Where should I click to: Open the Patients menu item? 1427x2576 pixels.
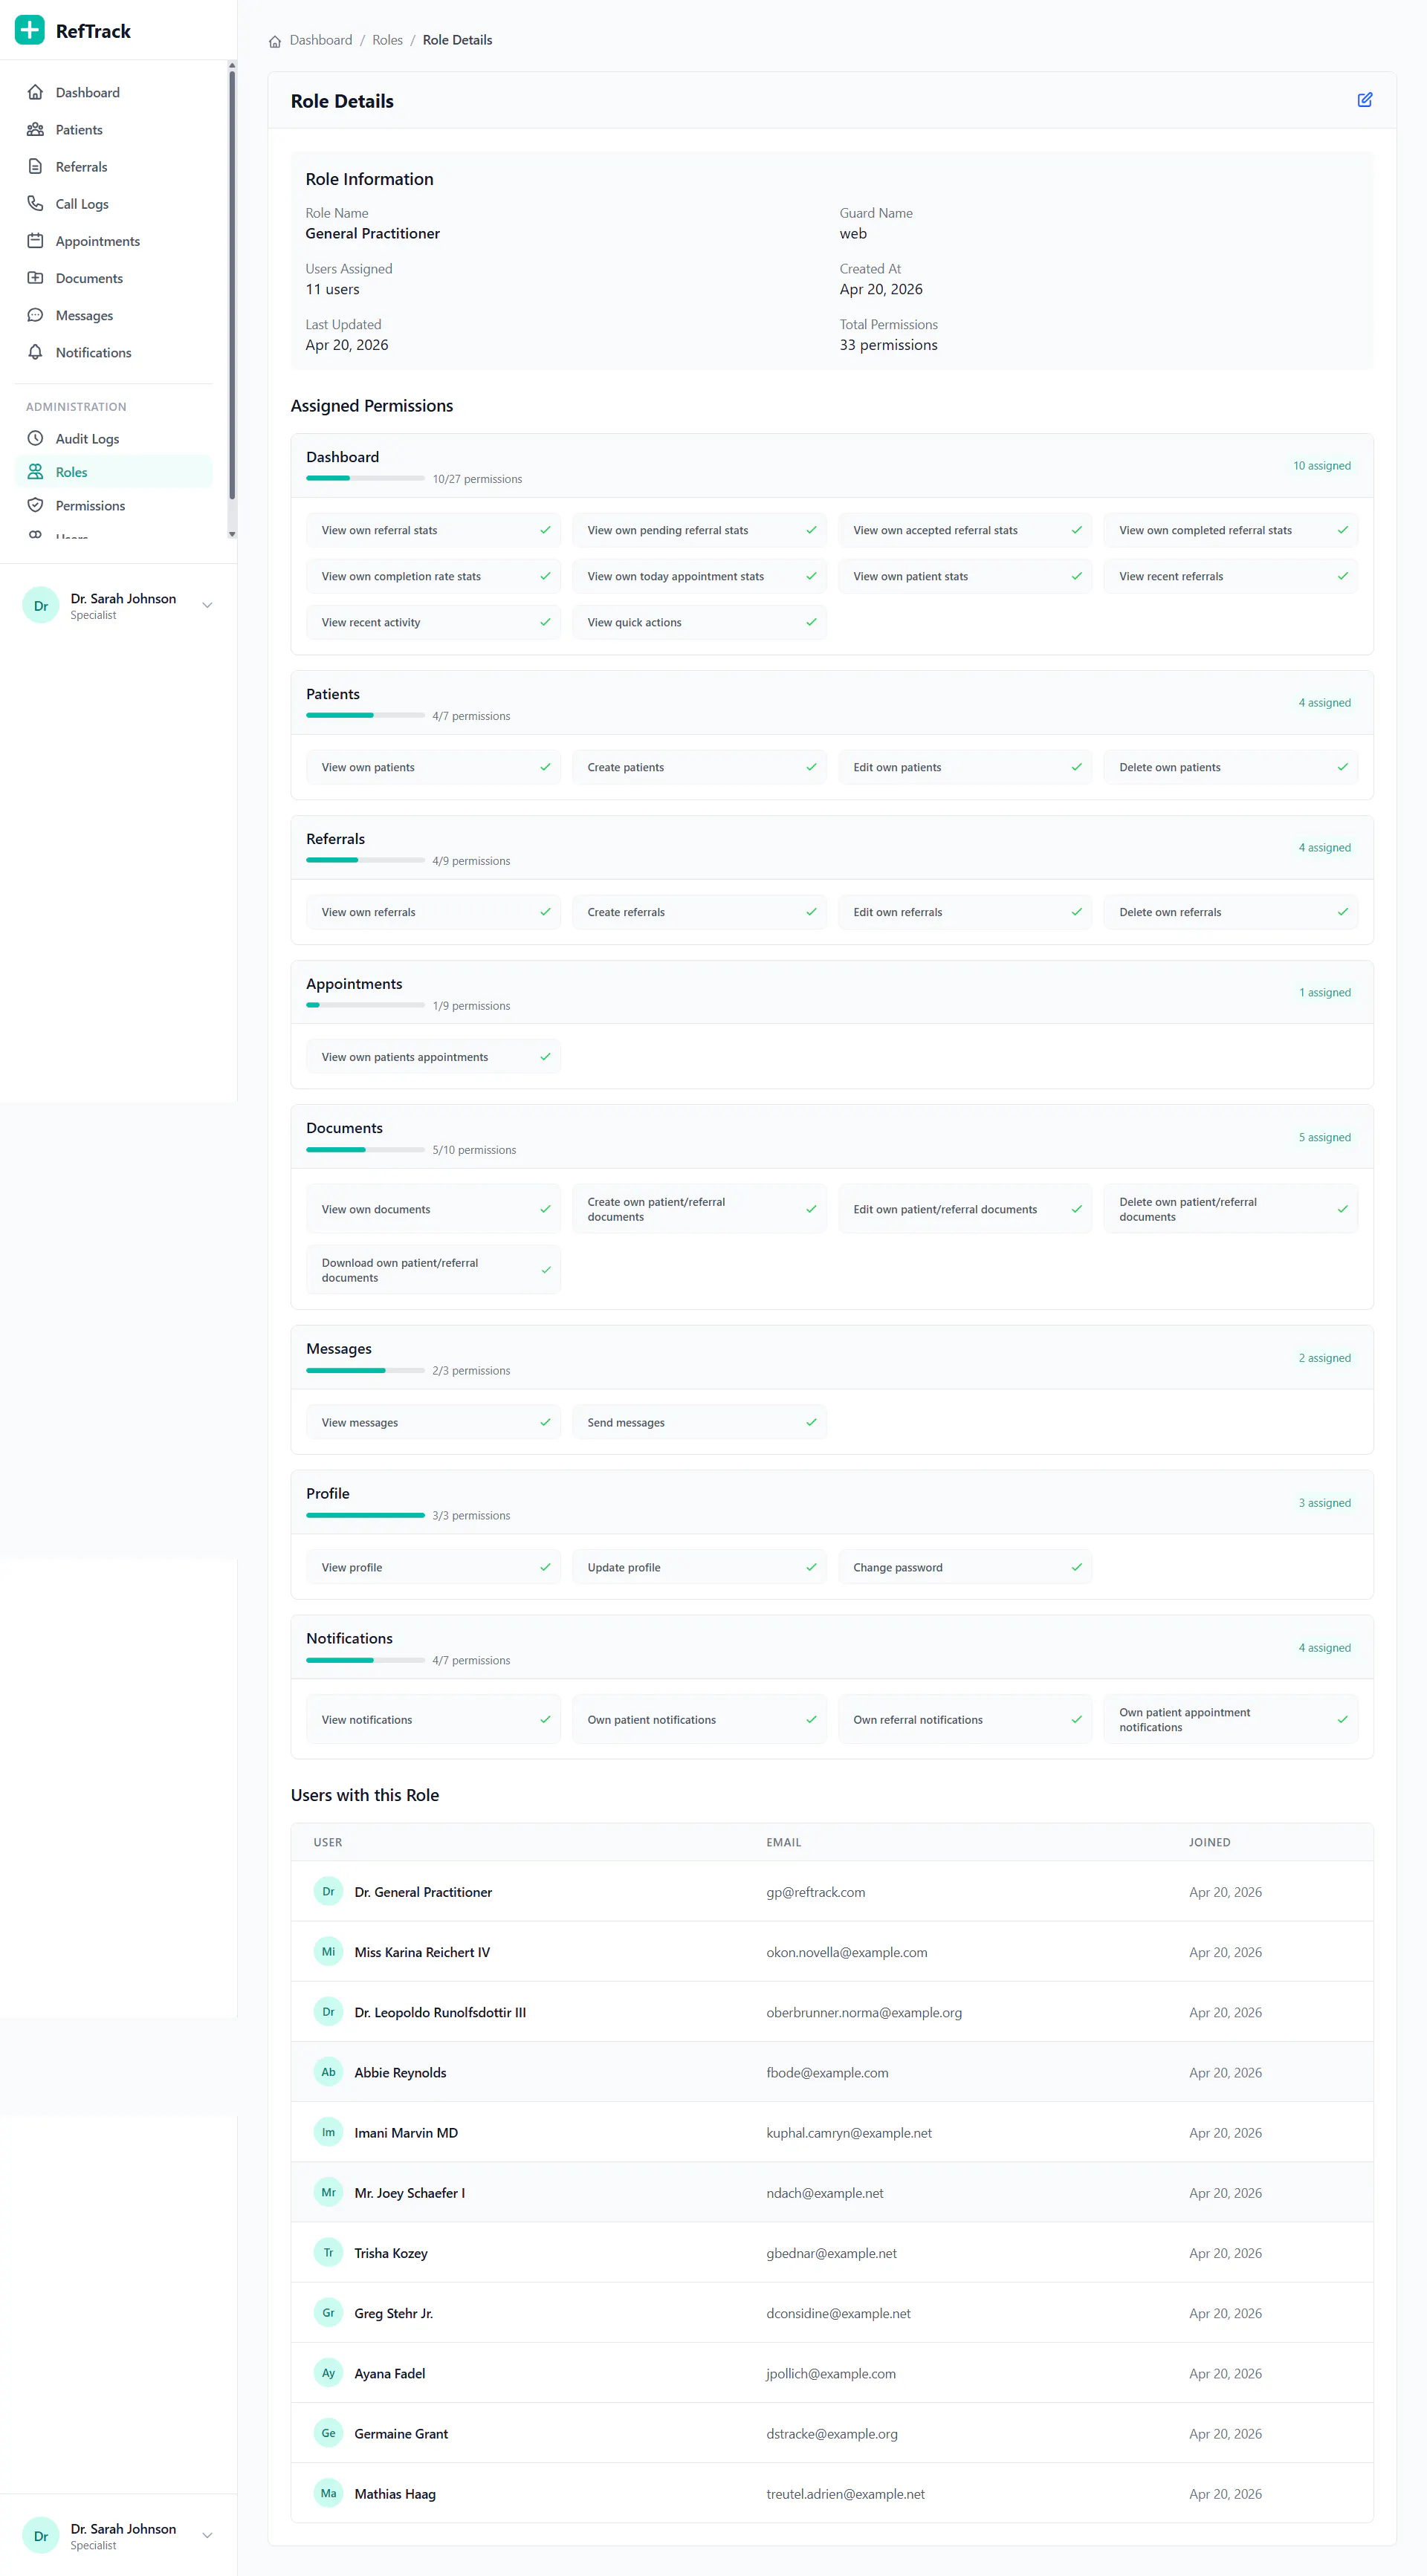tap(113, 129)
